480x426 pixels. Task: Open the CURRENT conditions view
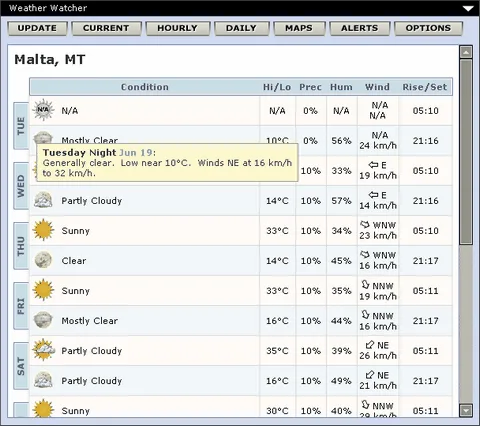(106, 28)
